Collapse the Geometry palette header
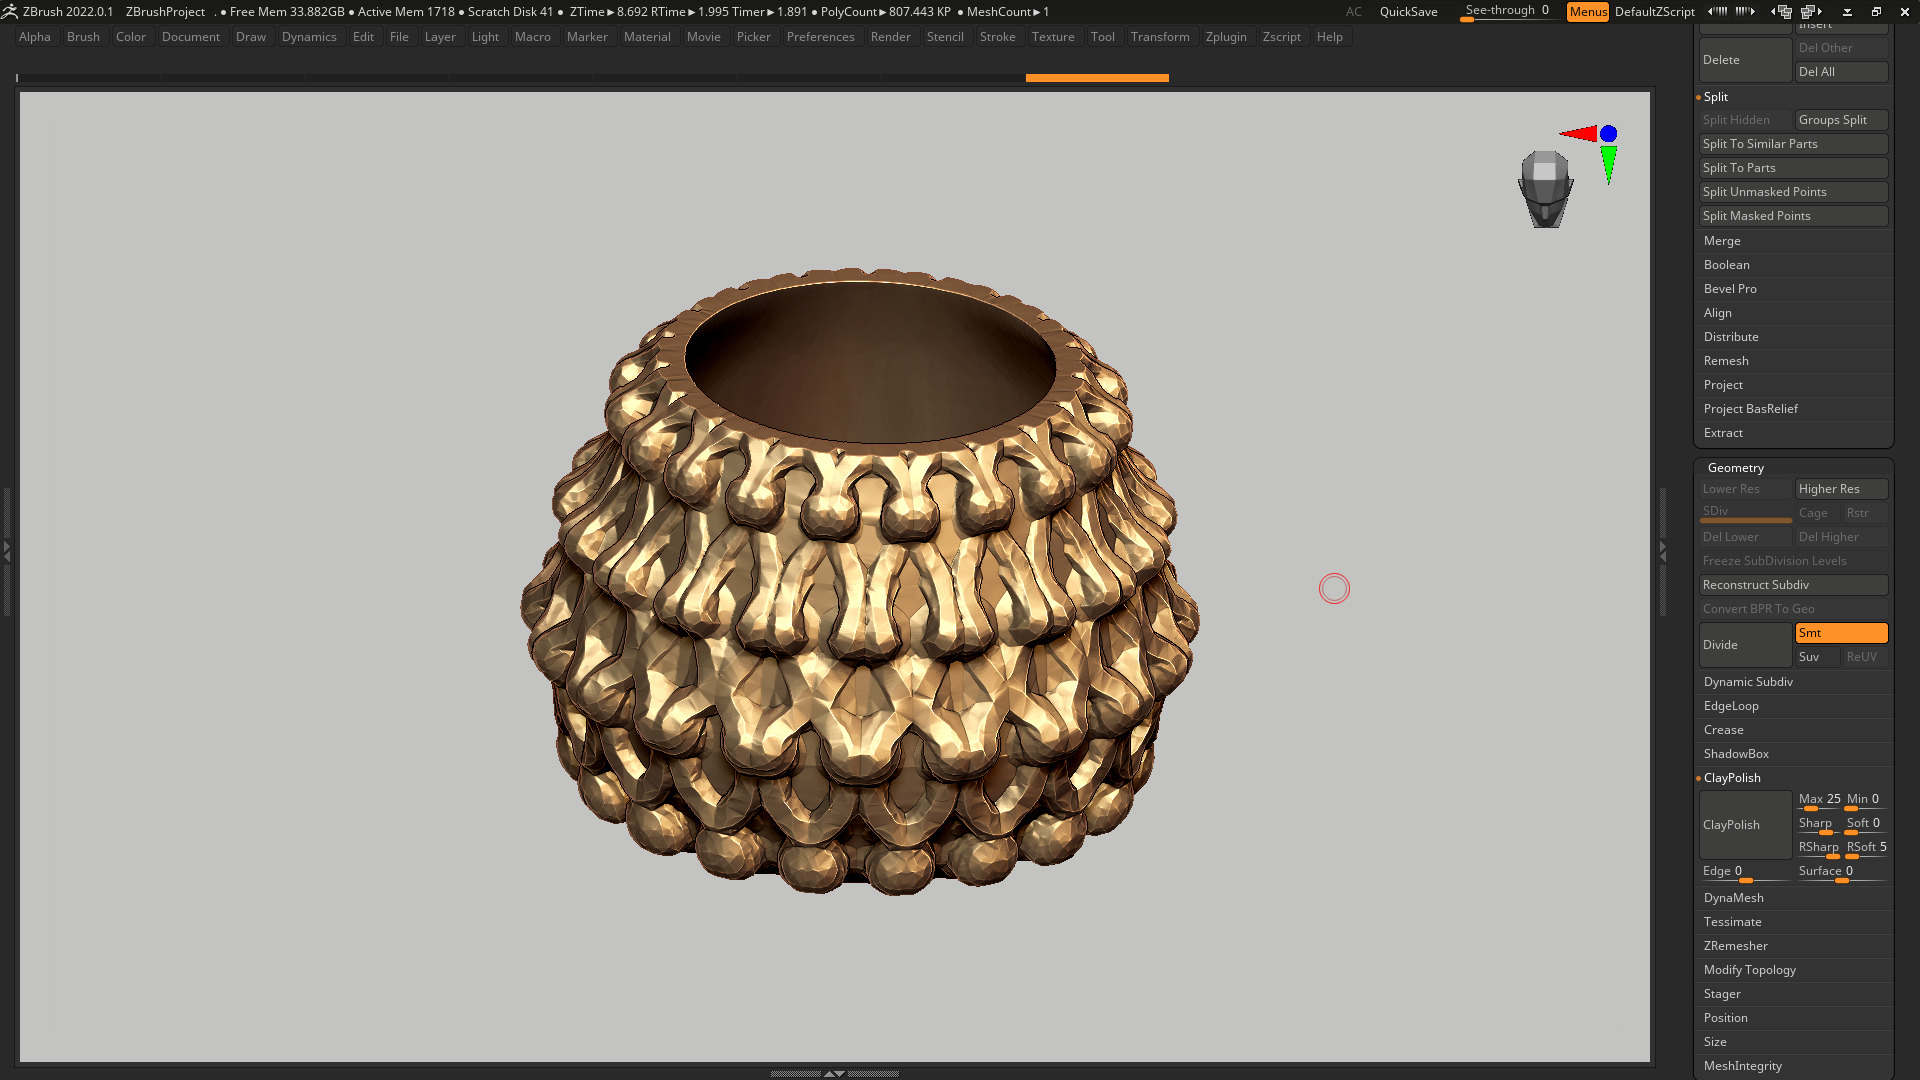Image resolution: width=1920 pixels, height=1080 pixels. click(1735, 468)
